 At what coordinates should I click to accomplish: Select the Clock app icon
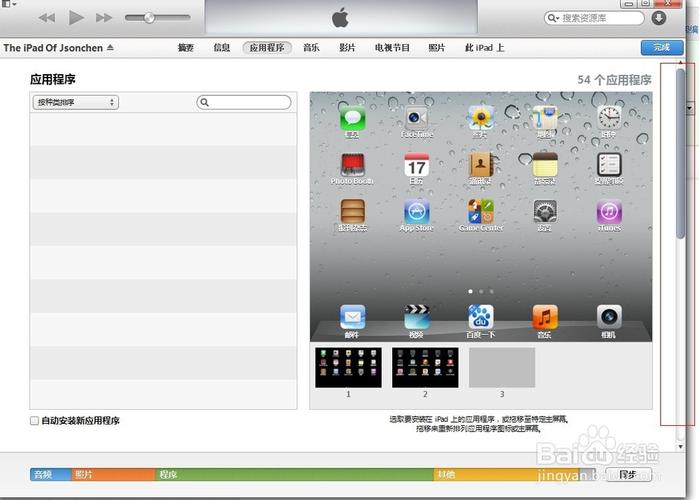click(x=609, y=119)
